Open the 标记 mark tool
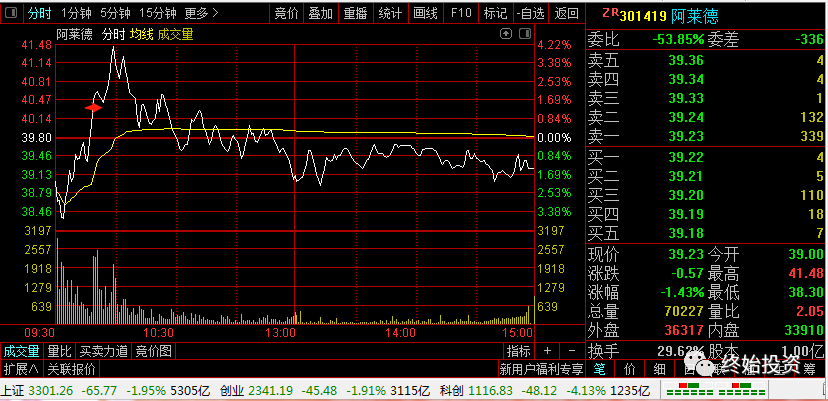 click(x=495, y=13)
